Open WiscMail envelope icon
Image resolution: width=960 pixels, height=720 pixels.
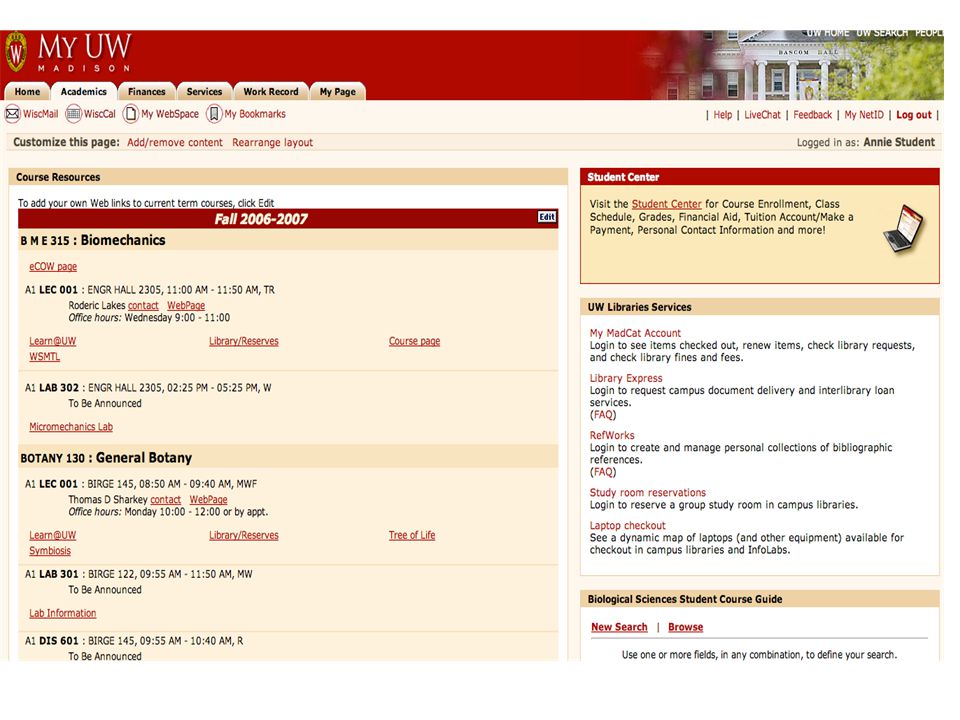click(12, 114)
